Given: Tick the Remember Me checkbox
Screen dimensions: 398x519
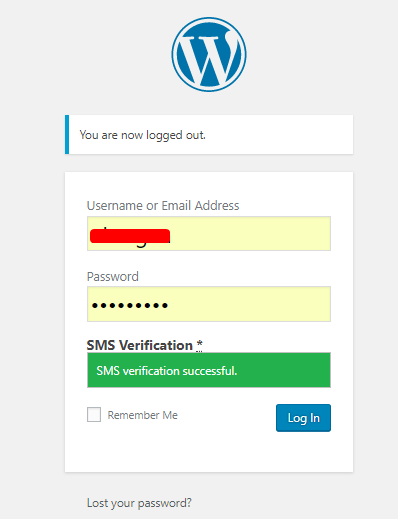Looking at the screenshot, I should tap(94, 414).
